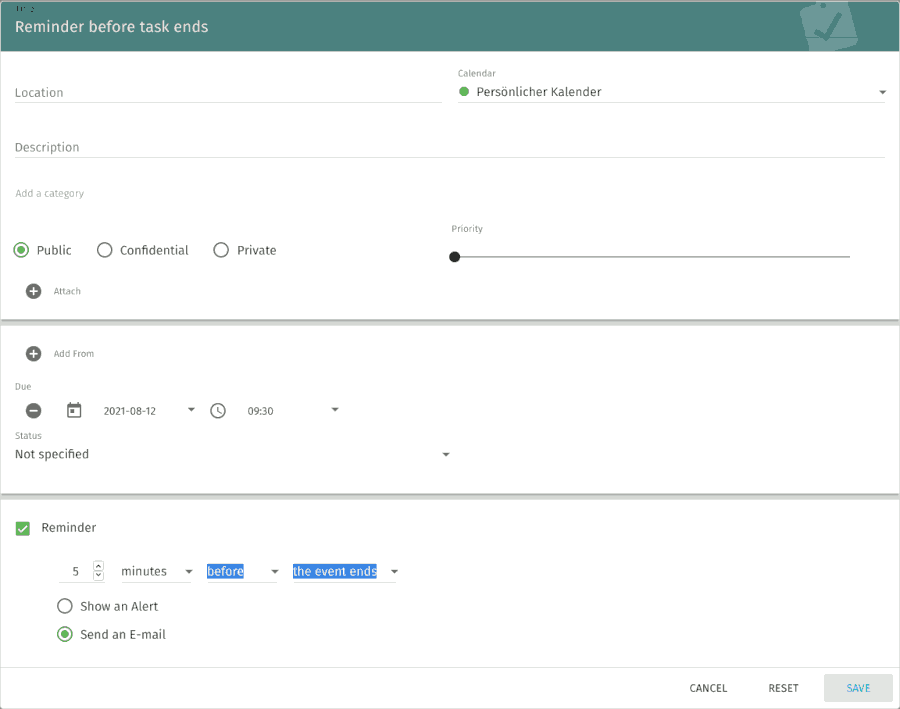
Task: Select the Confidential radio button
Action: (x=104, y=251)
